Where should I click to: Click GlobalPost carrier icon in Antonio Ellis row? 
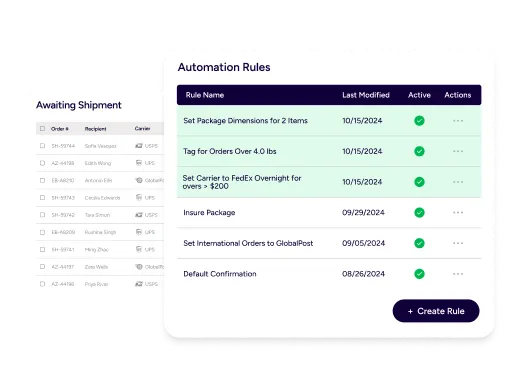pos(139,180)
